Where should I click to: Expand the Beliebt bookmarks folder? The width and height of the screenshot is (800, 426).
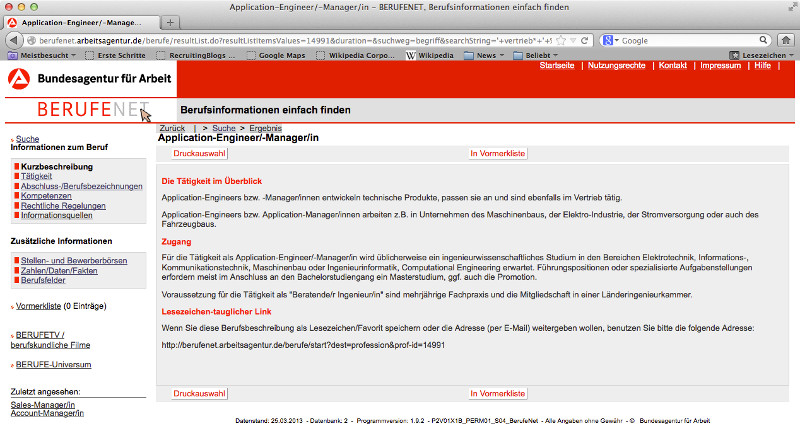(x=535, y=55)
